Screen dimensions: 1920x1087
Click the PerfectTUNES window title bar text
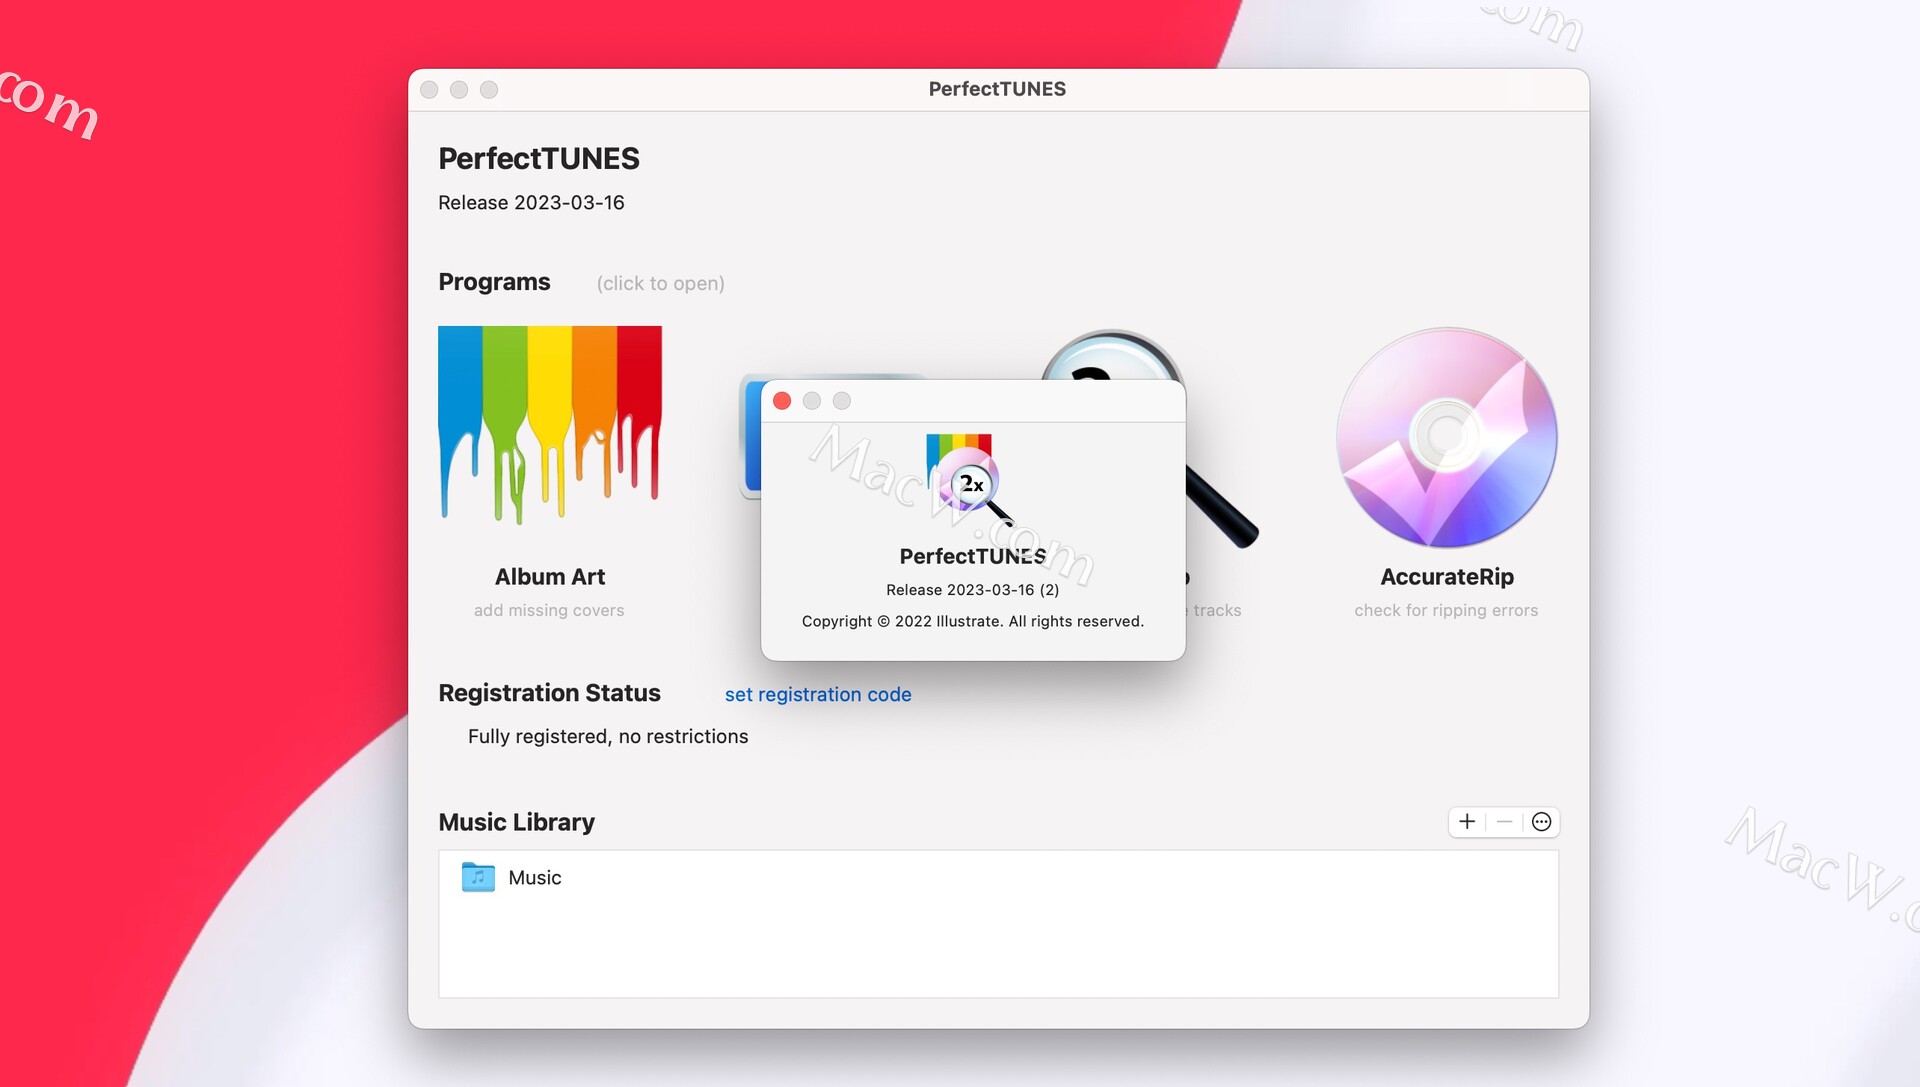pos(997,89)
